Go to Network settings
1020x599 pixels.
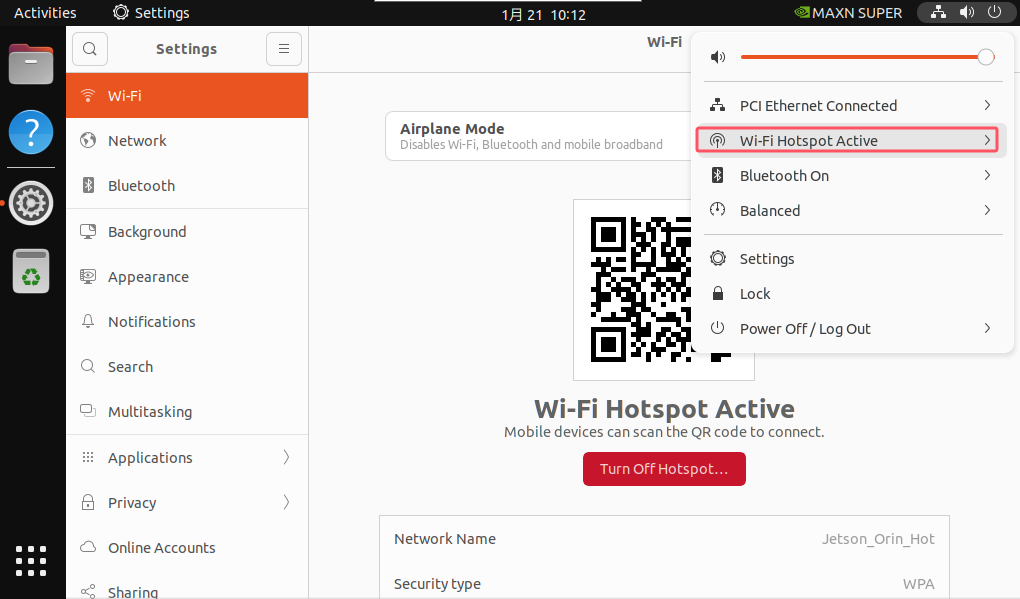coord(187,140)
